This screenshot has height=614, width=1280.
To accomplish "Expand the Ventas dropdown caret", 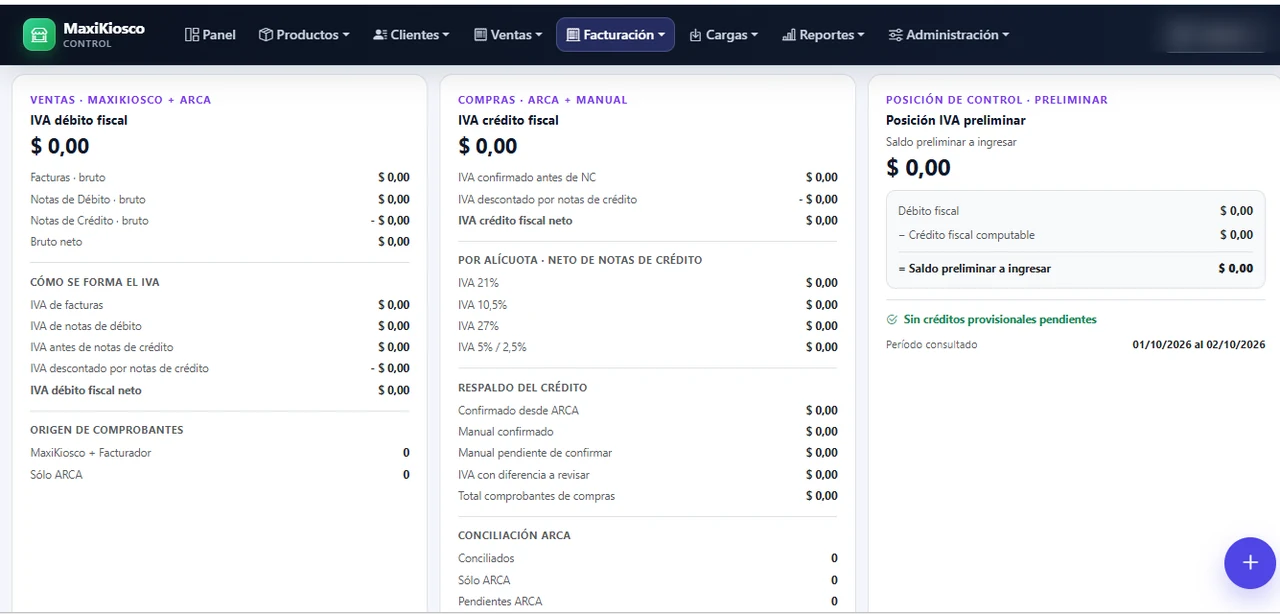I will pos(539,35).
